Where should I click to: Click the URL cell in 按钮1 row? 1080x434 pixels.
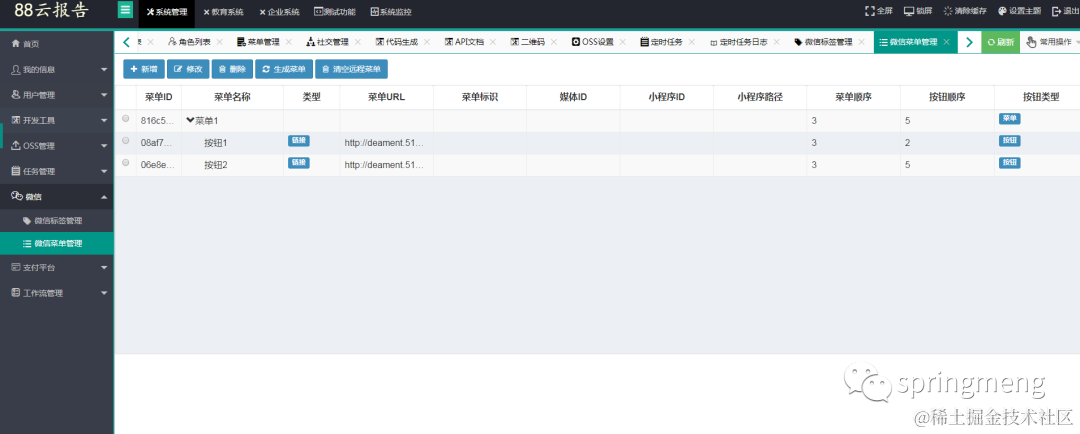[384, 143]
